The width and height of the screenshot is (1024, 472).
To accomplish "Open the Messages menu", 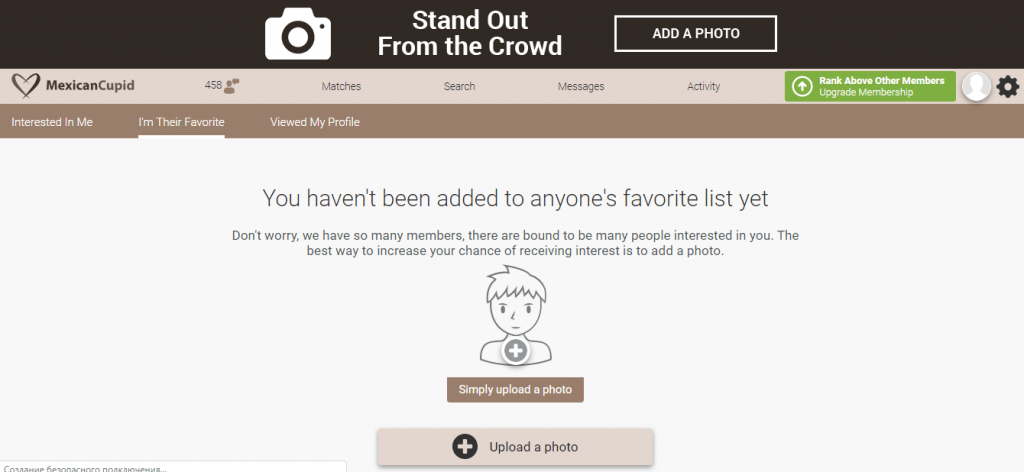I will [x=581, y=87].
